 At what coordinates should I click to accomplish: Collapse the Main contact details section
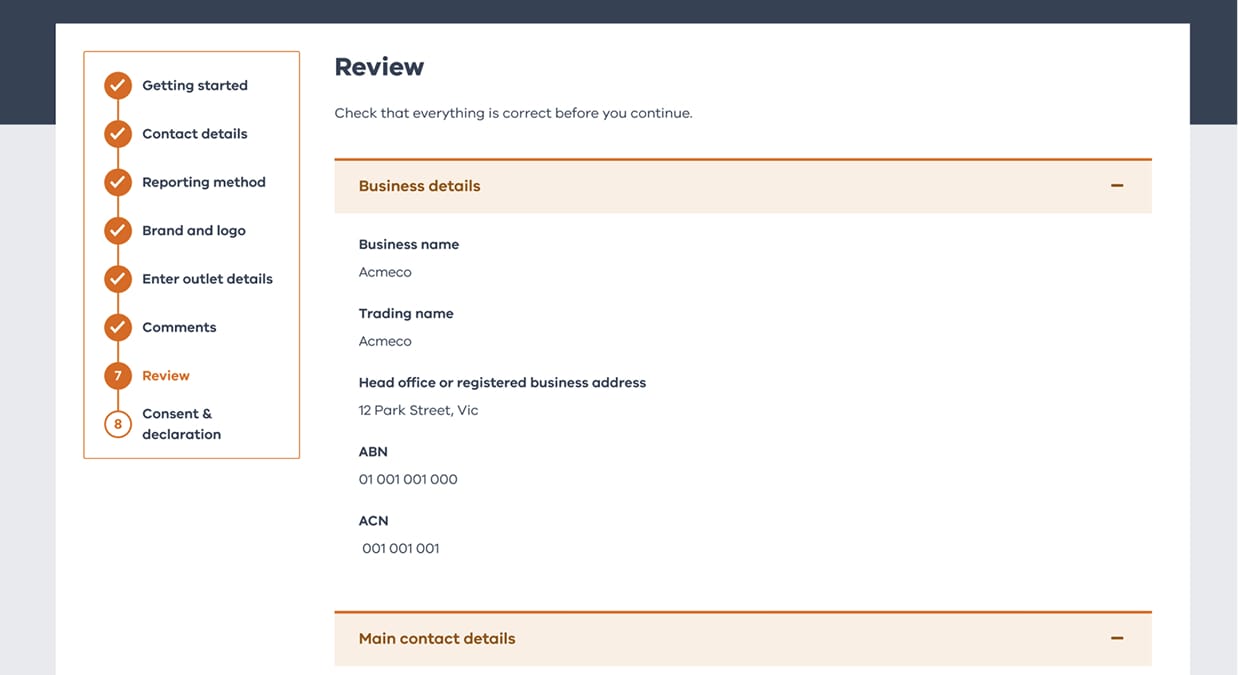pos(1117,639)
